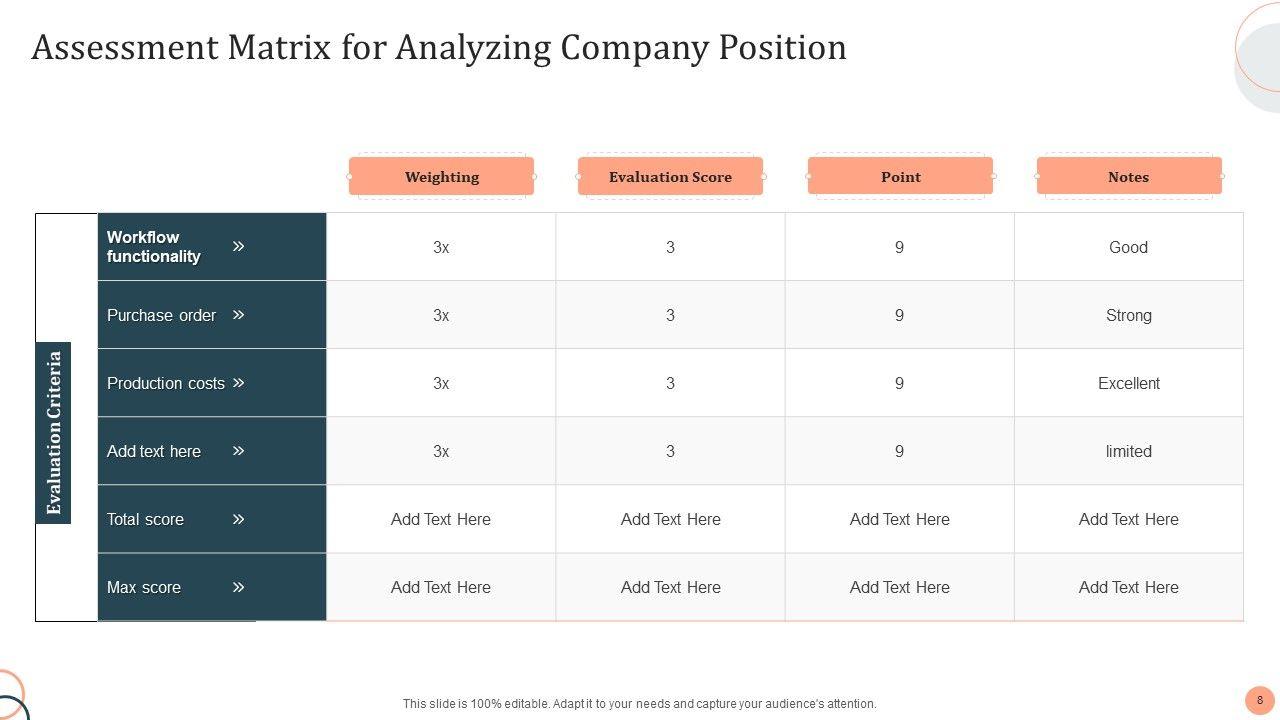Click the editable slide footer note

point(639,704)
